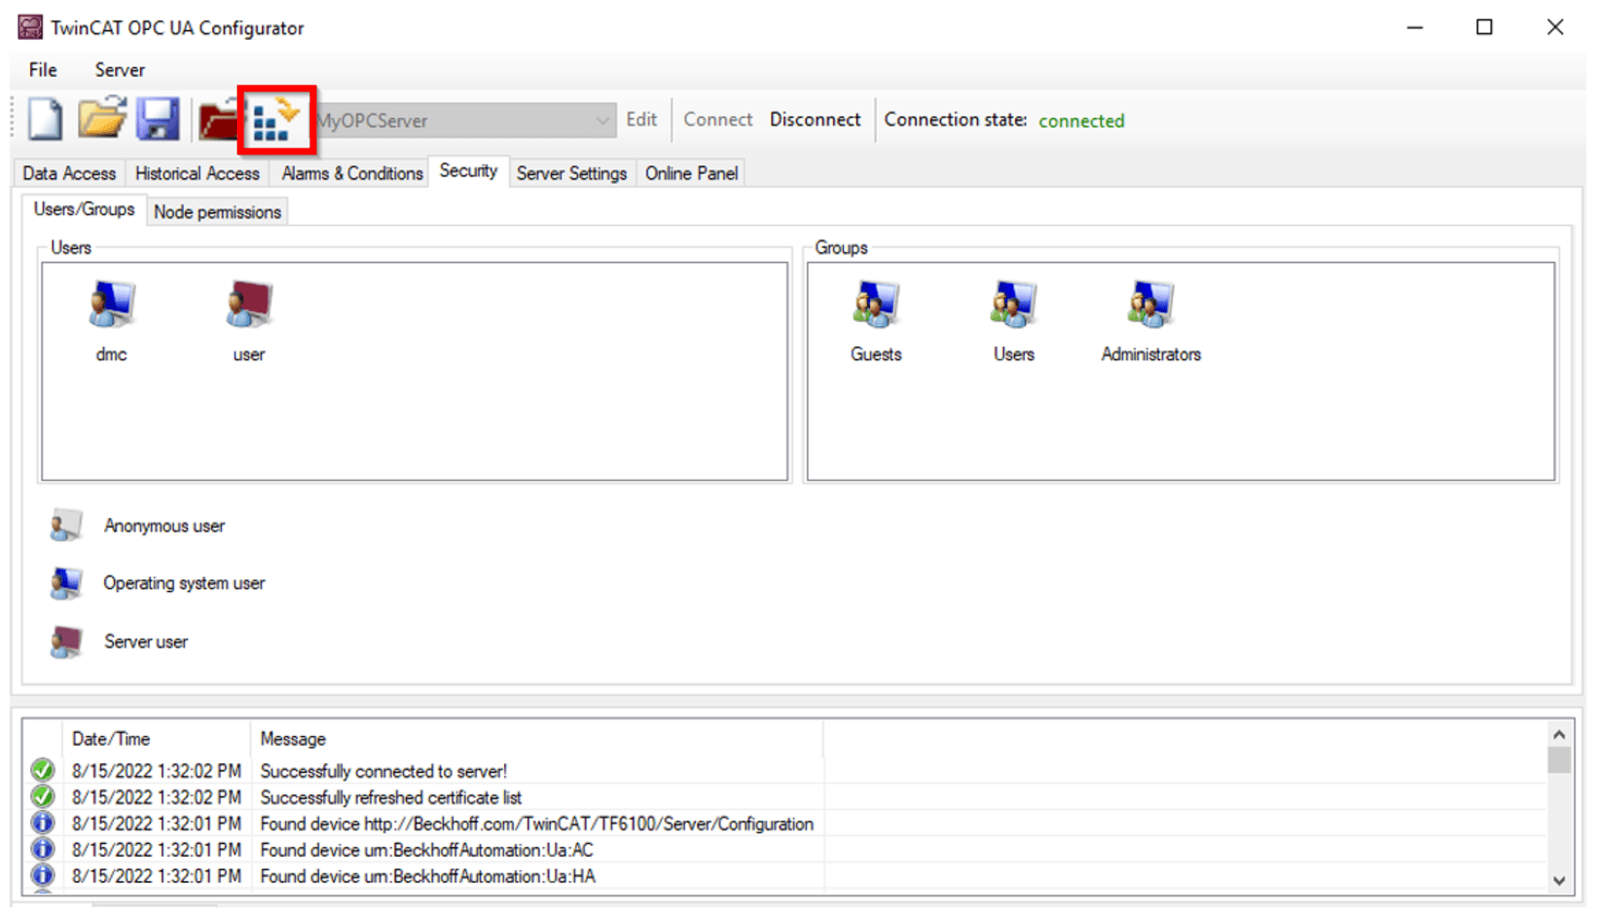Click the 'Found device urn:BeckhoffAutomation:Ua:HA' message
The width and height of the screenshot is (1600, 917).
pyautogui.click(x=427, y=876)
